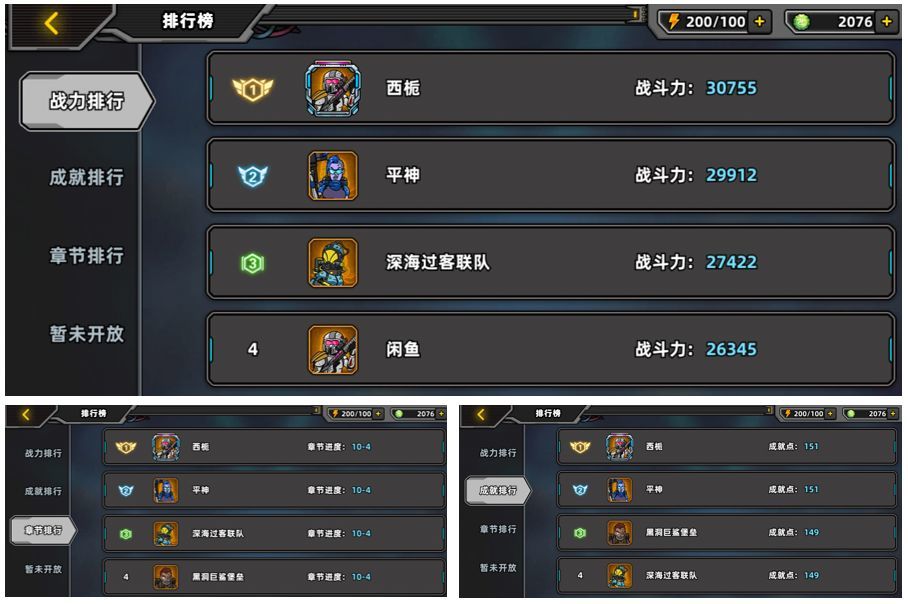The image size is (908, 604).
Task: Select highlighted 章节排行 tab in bottom-left screen
Action: 43,530
